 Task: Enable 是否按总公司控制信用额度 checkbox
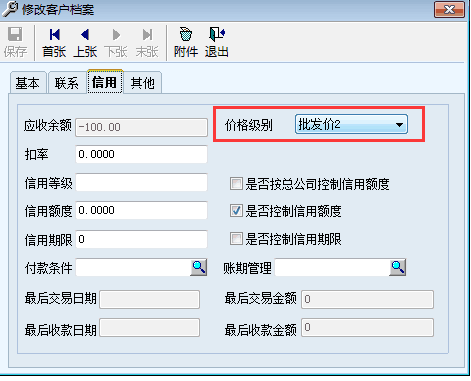pyautogui.click(x=236, y=184)
